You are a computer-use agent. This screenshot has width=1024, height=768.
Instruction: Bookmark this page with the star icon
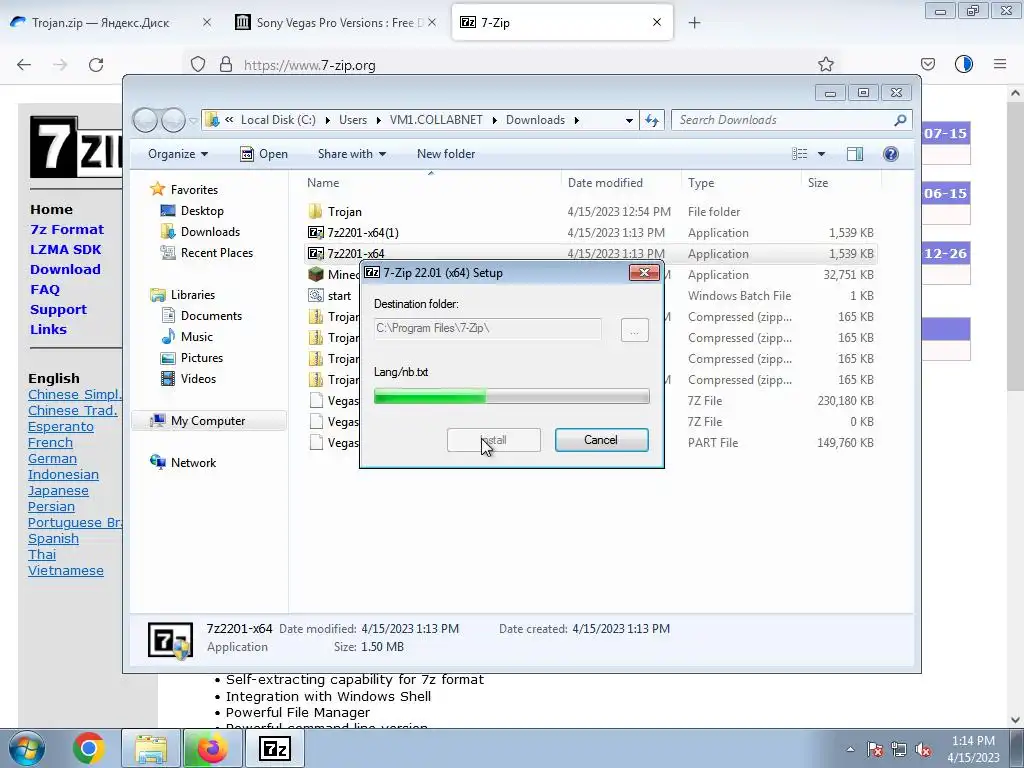[825, 64]
